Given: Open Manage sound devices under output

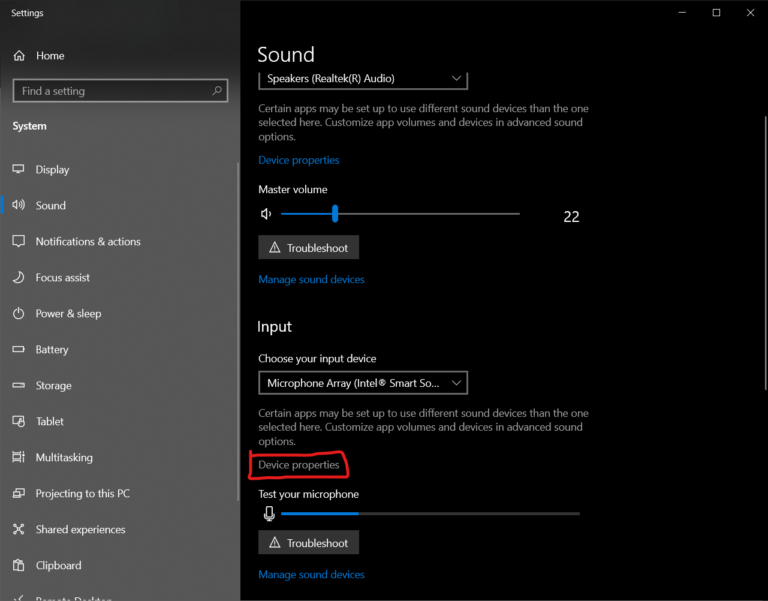Looking at the screenshot, I should point(311,280).
